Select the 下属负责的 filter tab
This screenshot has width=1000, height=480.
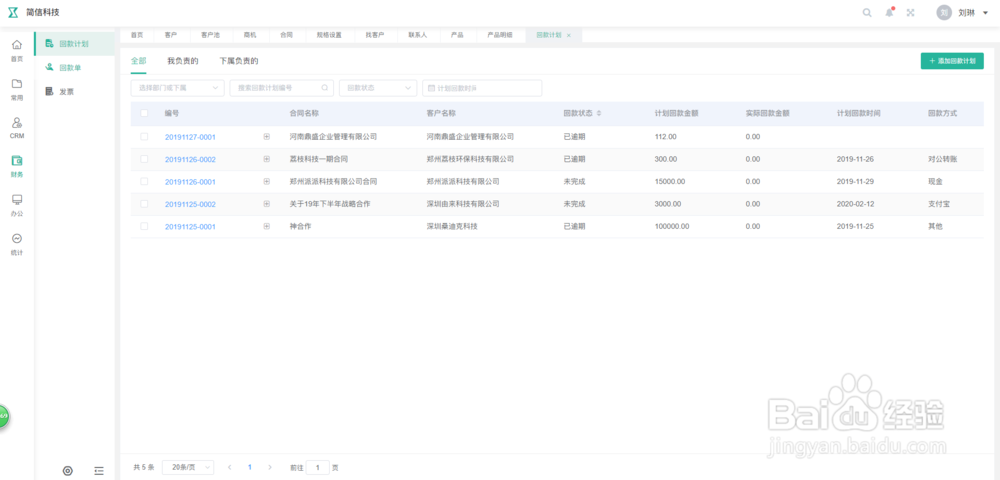pyautogui.click(x=239, y=61)
